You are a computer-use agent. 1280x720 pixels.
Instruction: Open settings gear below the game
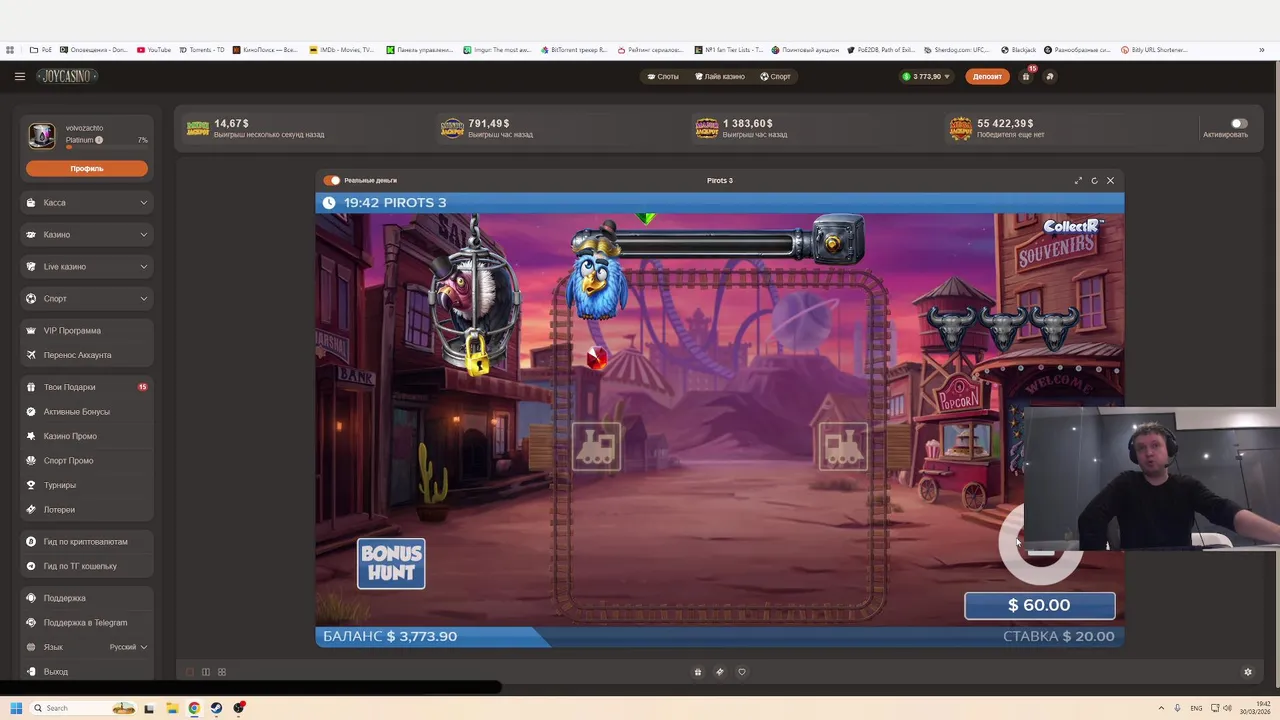[x=1248, y=672]
